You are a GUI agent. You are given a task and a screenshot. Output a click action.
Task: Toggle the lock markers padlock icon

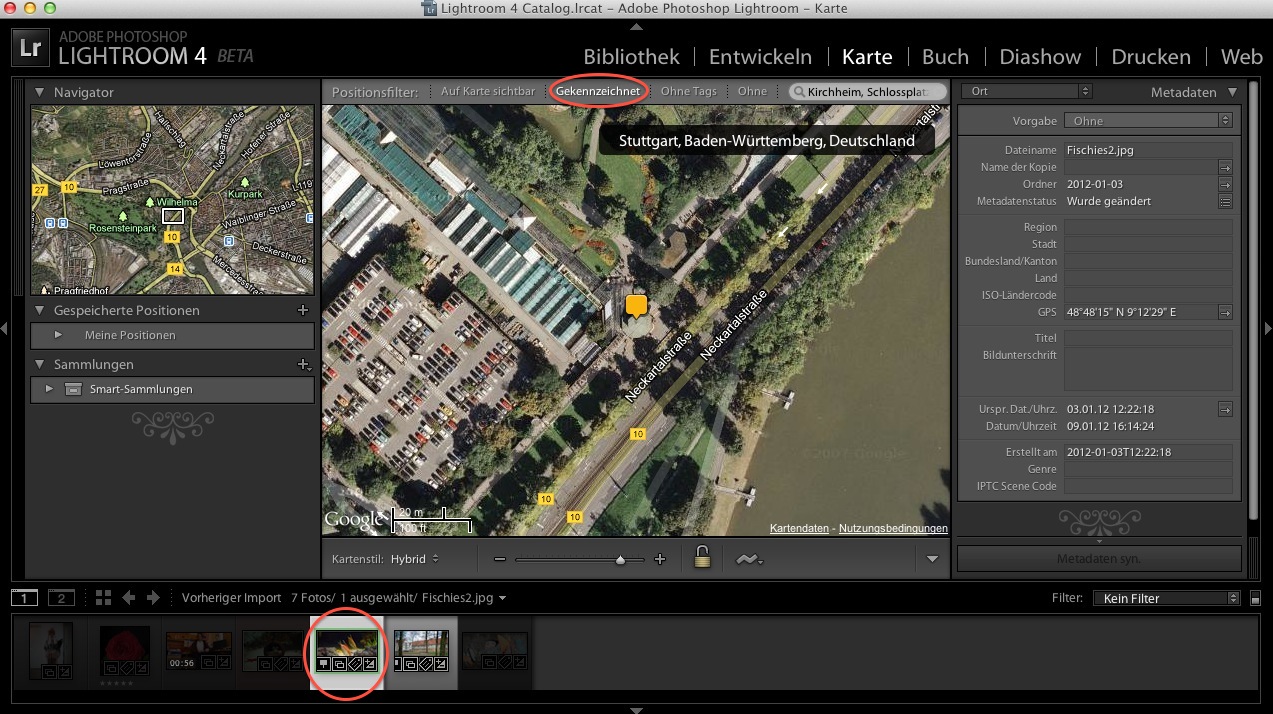coord(702,558)
